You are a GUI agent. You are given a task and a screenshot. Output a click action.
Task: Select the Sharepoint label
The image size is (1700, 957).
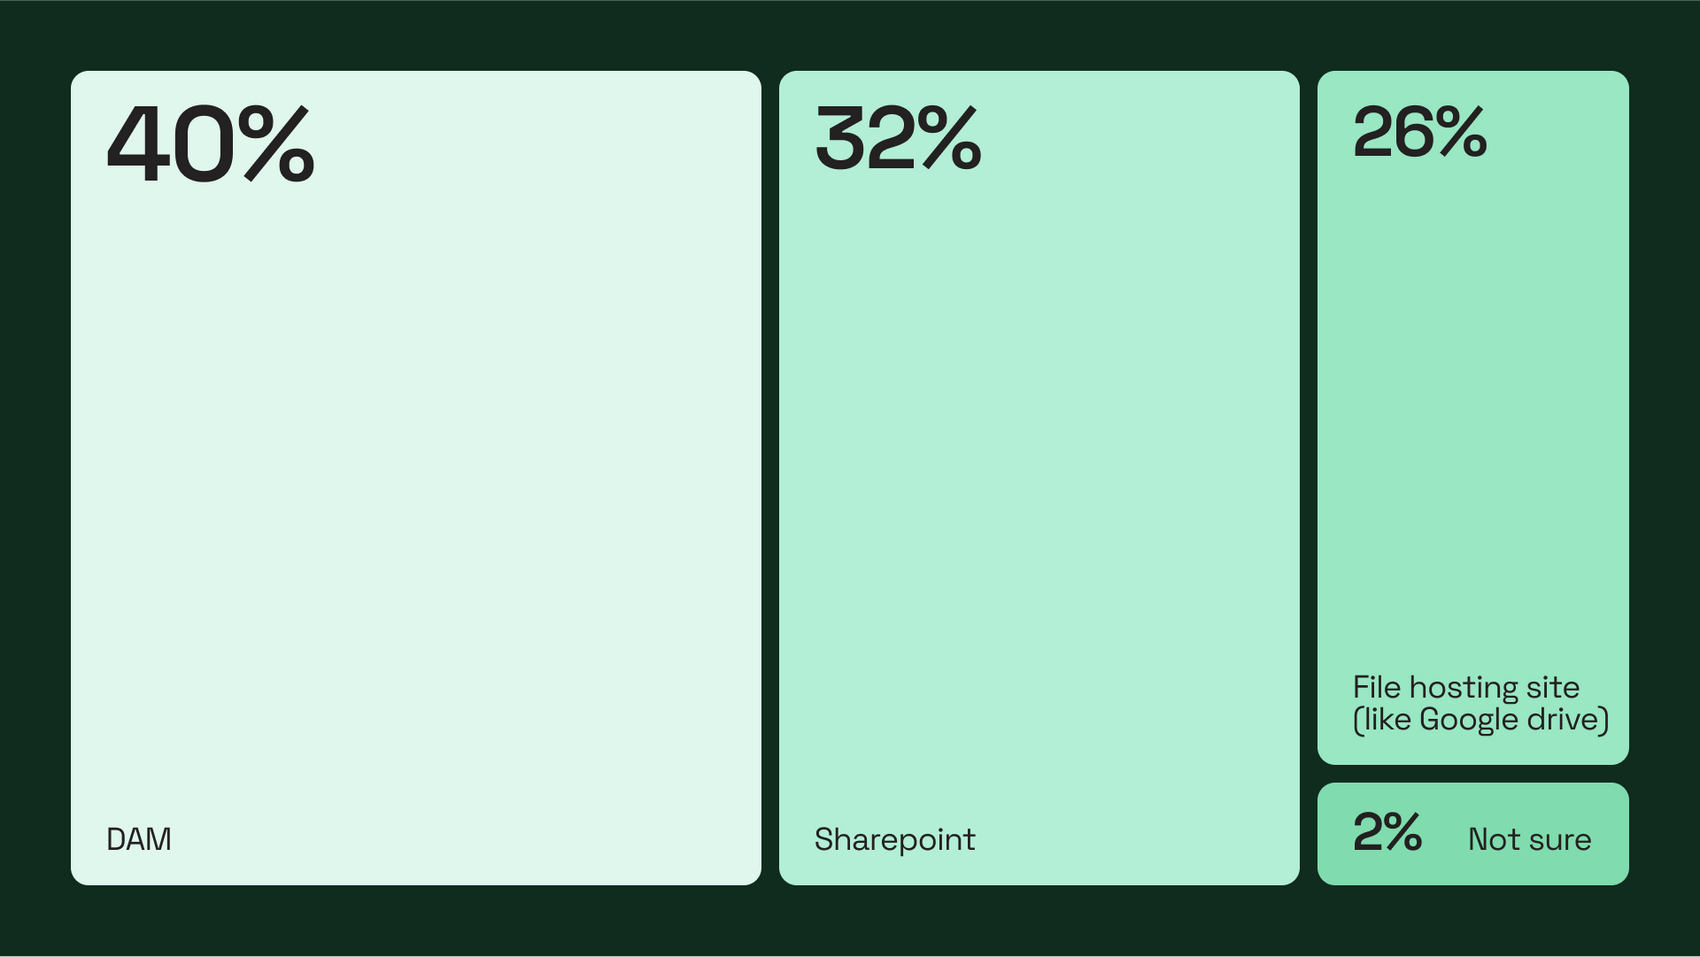(x=895, y=840)
